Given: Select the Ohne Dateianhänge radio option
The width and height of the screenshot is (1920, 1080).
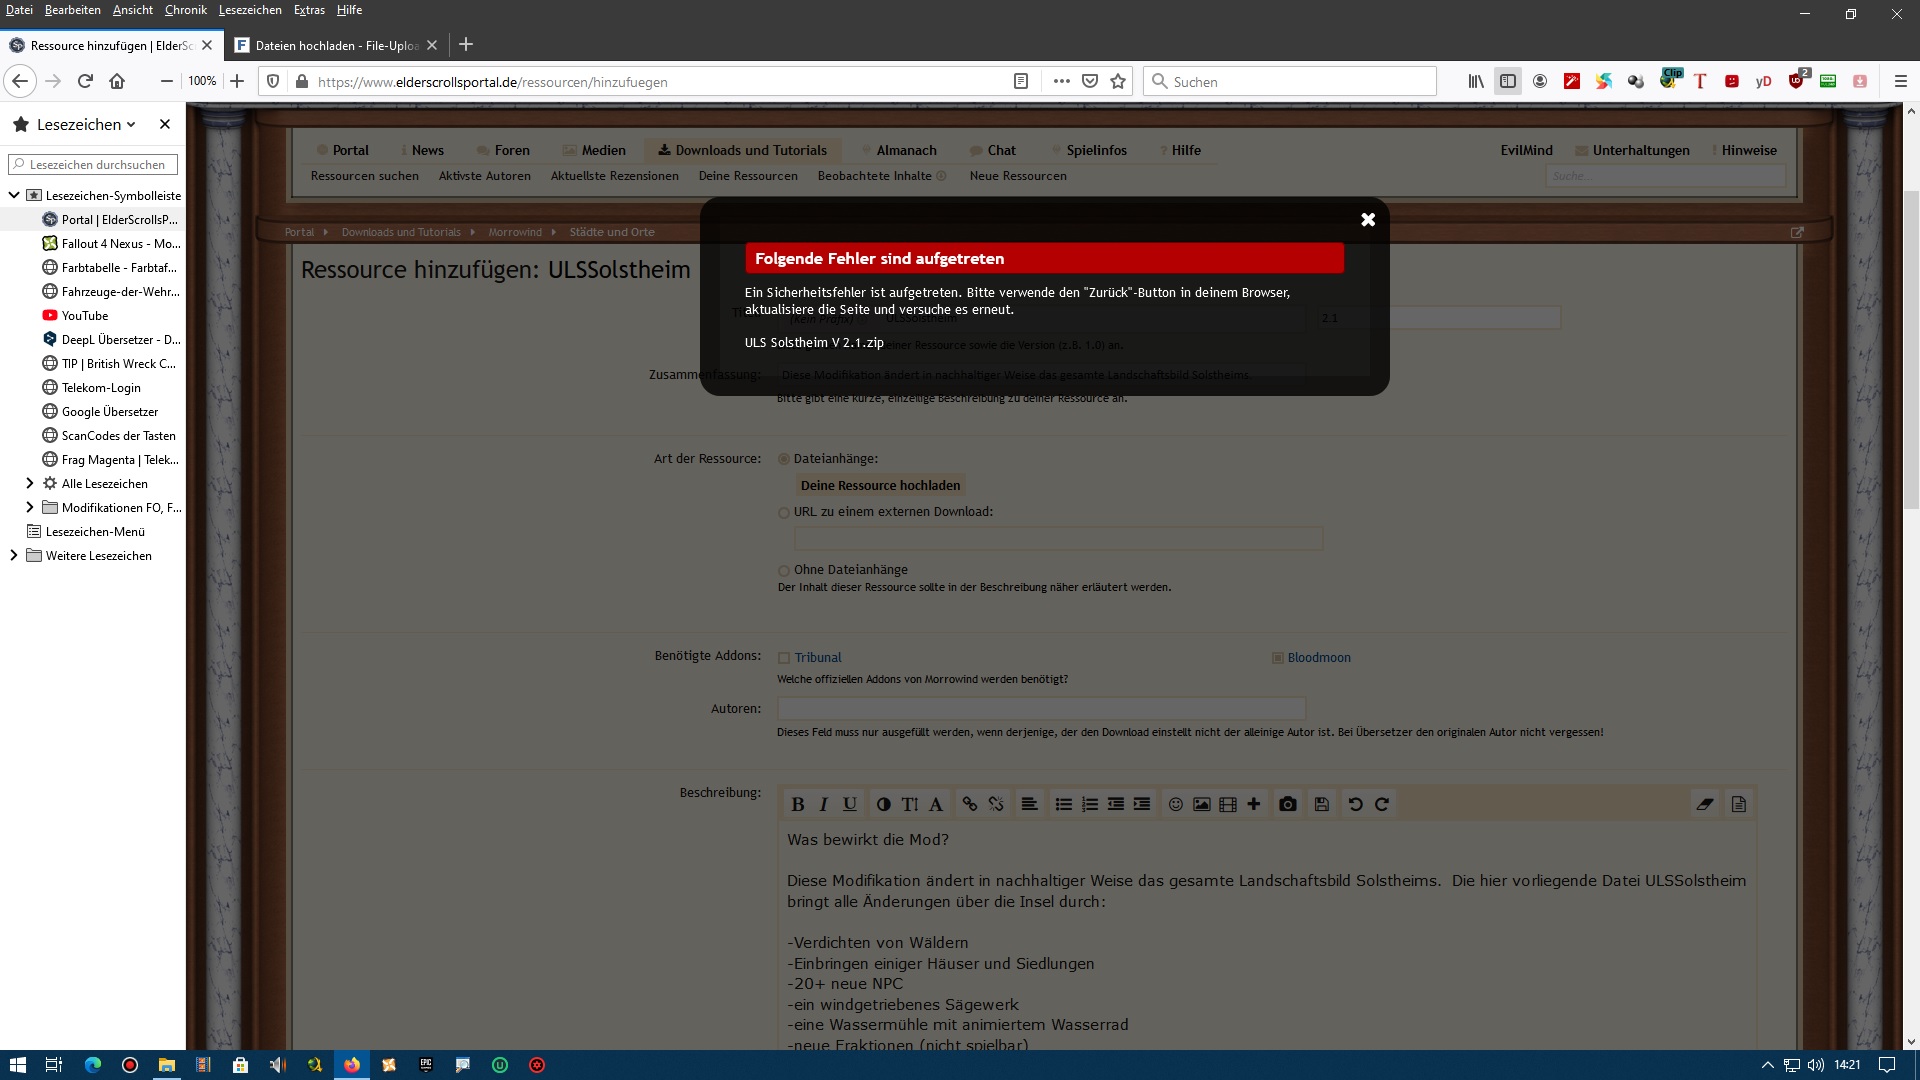Looking at the screenshot, I should [784, 571].
